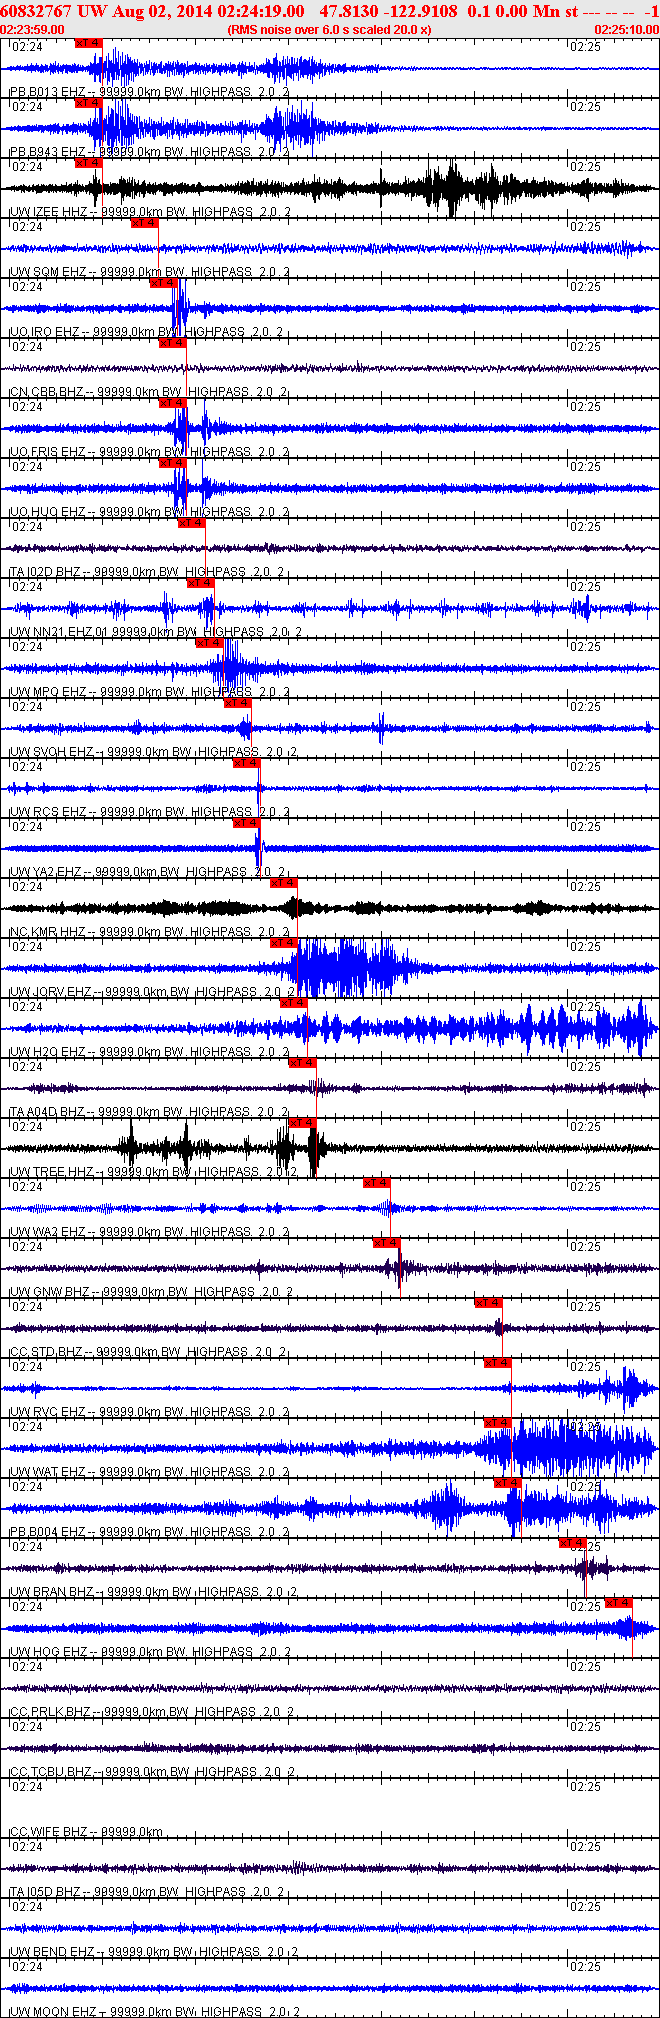Screen dimensions: 660x2018
Task: Select the 'TA I05D BHZ' station label
Action: coord(46,1892)
